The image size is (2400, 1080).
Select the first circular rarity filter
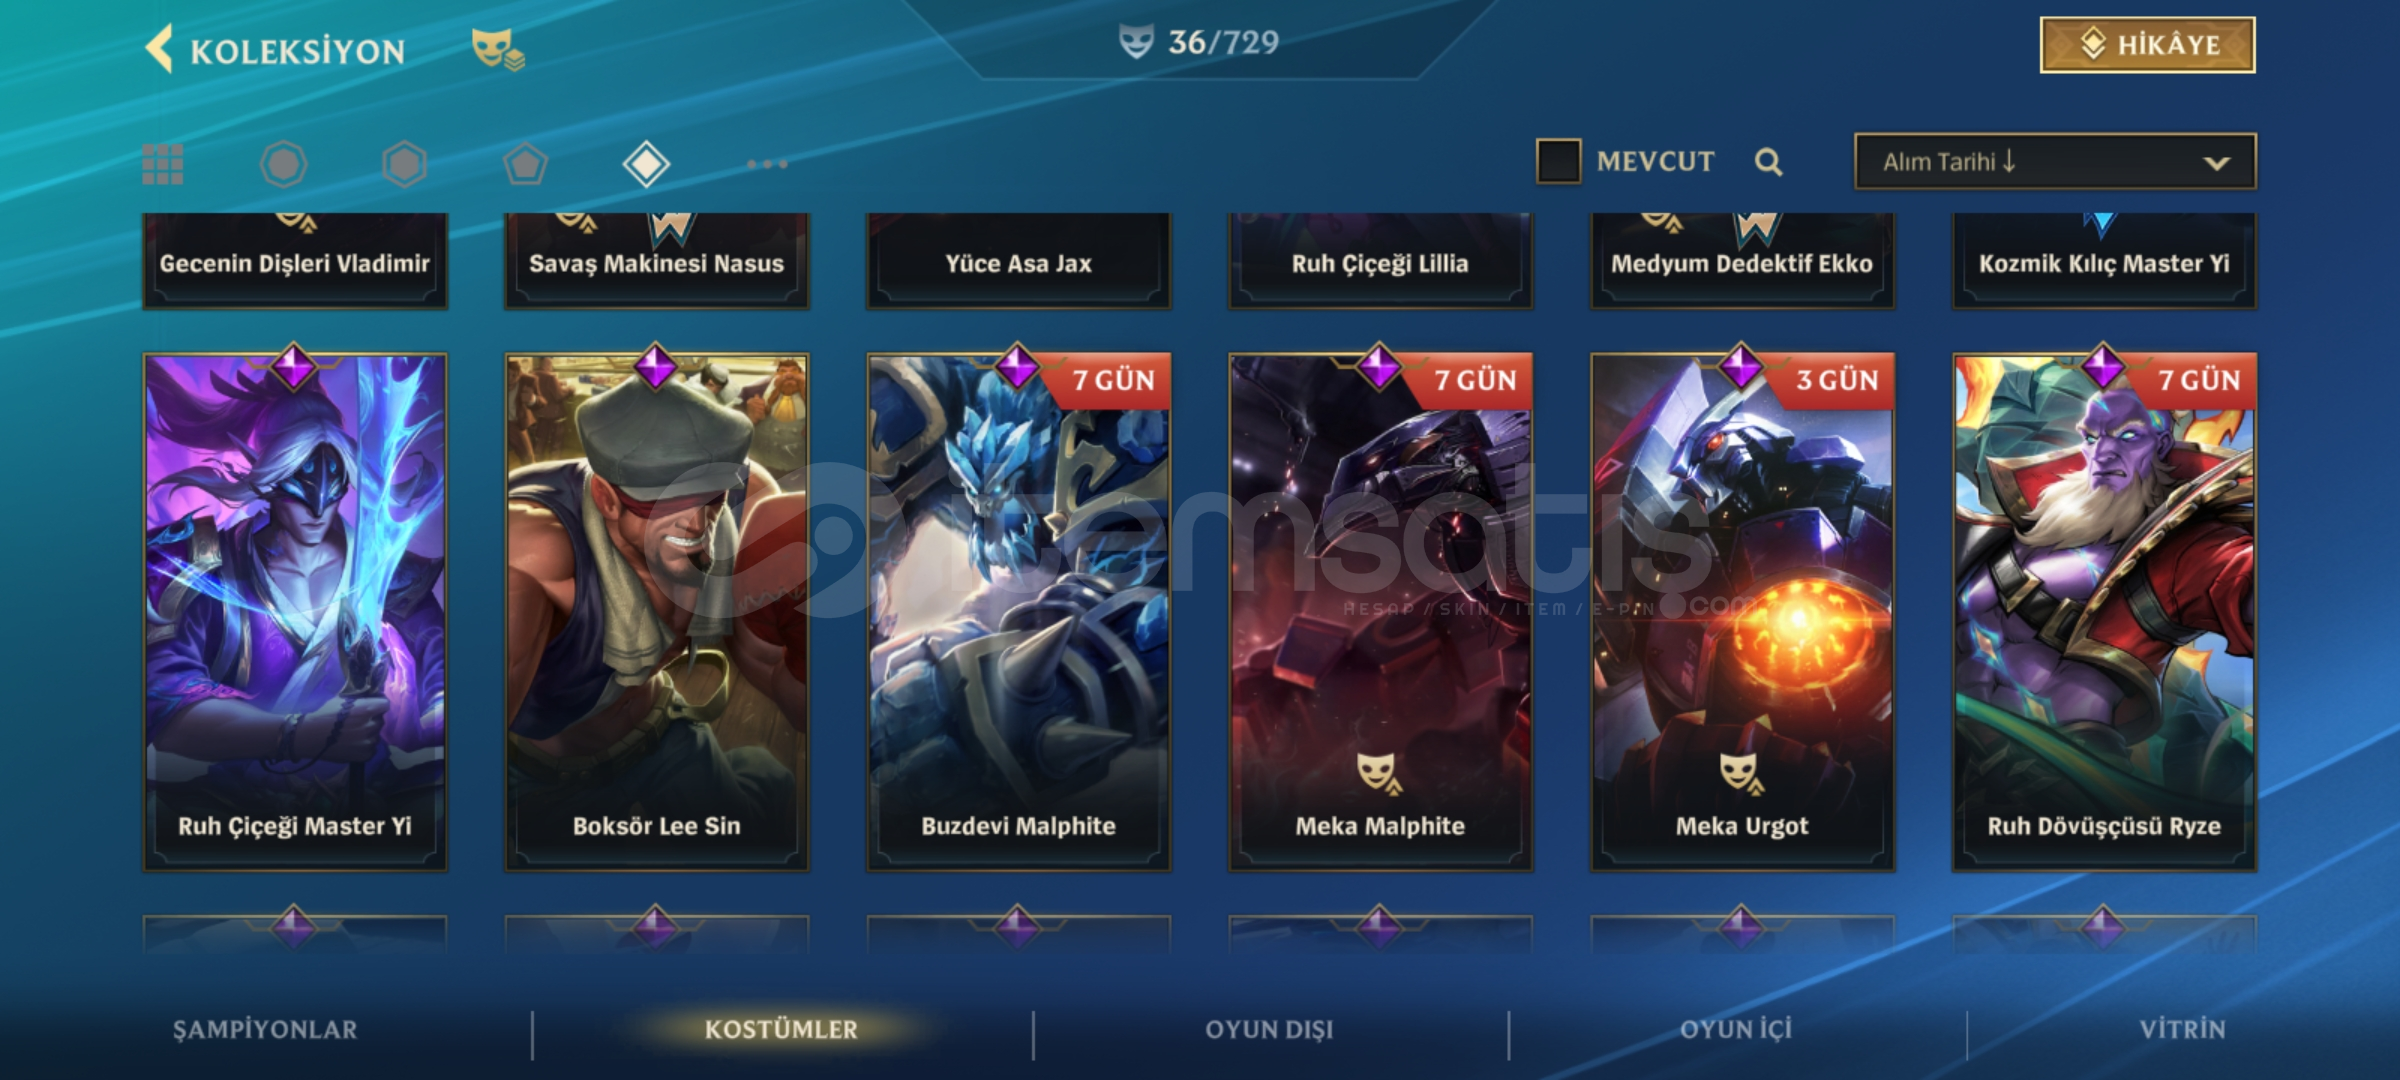[x=284, y=164]
